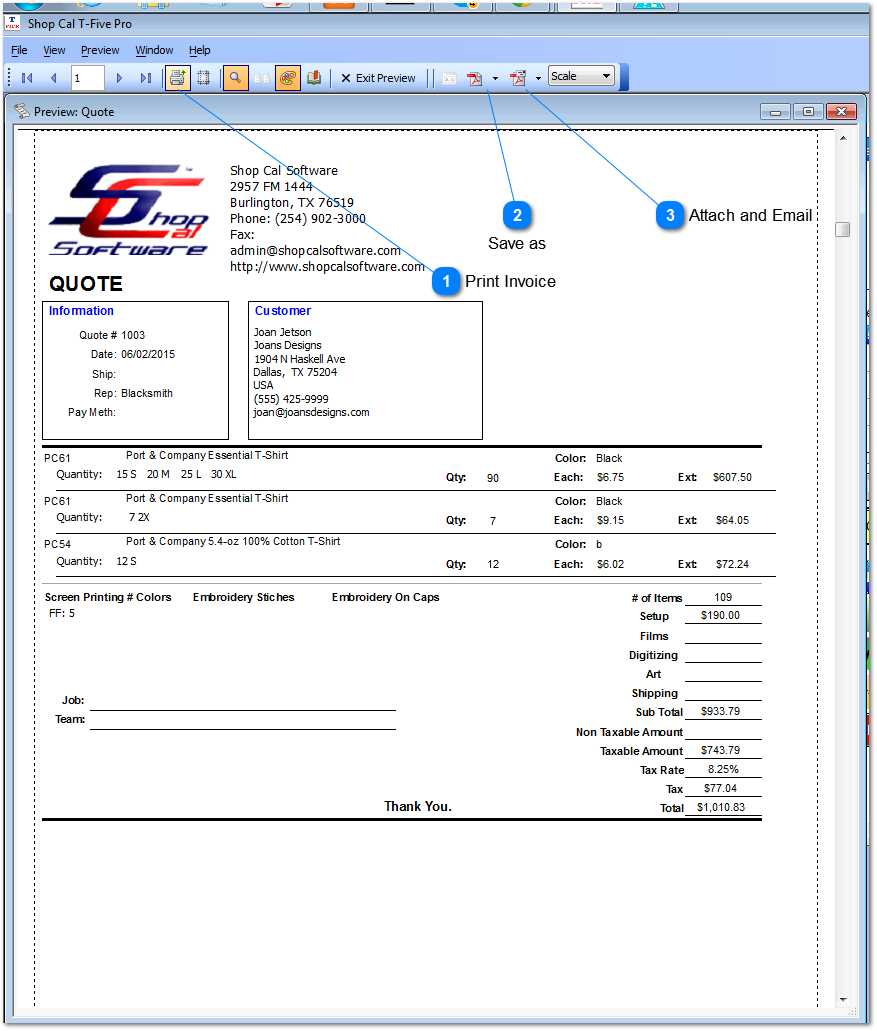Click the scroll down arrow
Screen dimensions: 877x1031
tap(843, 999)
